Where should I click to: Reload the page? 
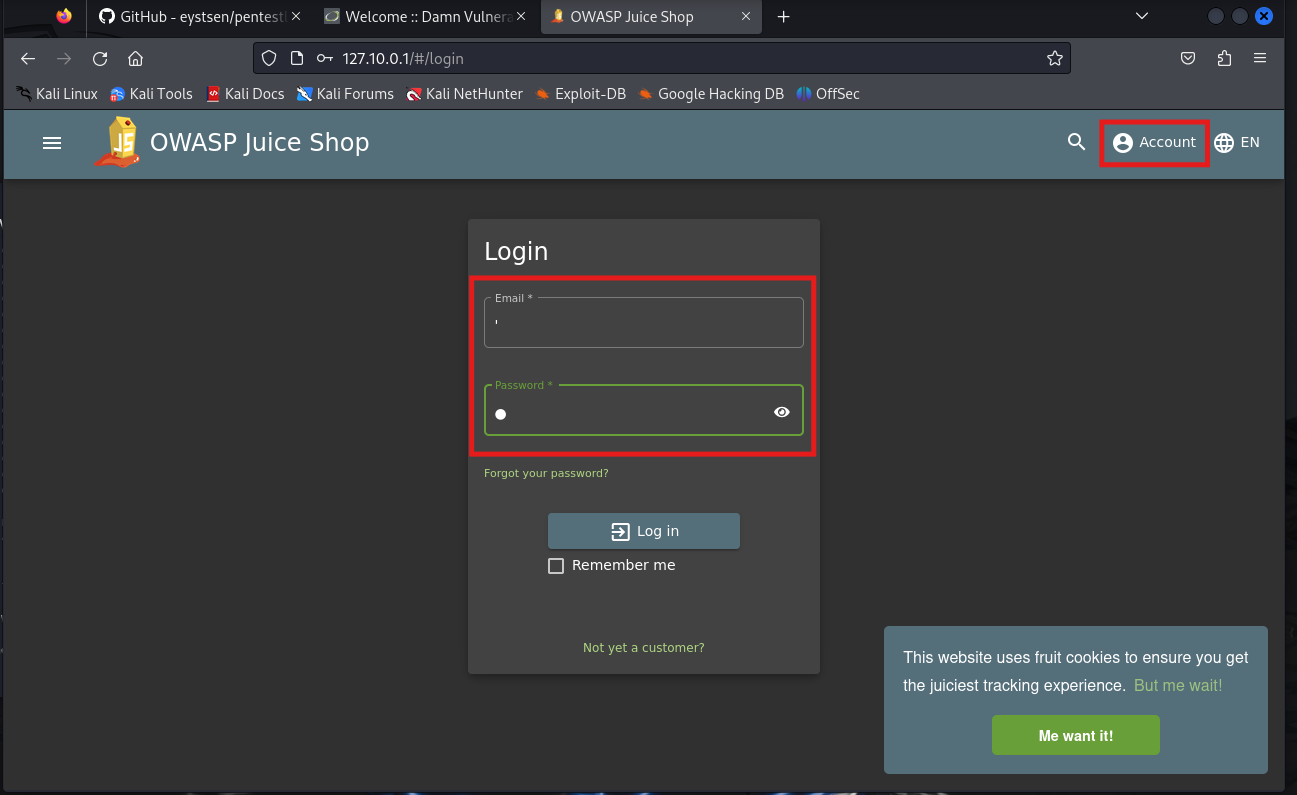coord(100,58)
